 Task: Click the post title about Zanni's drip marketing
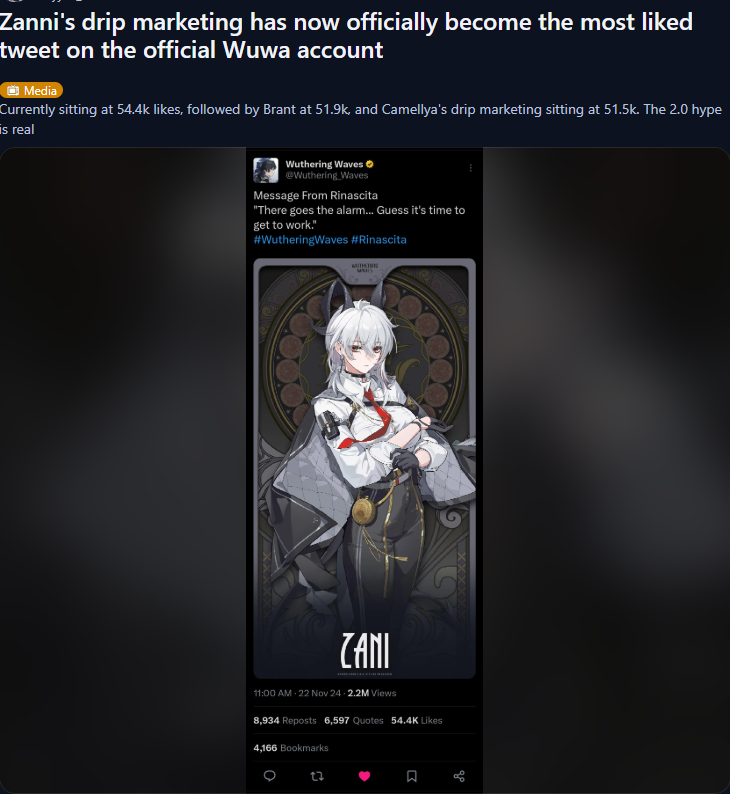(x=346, y=36)
